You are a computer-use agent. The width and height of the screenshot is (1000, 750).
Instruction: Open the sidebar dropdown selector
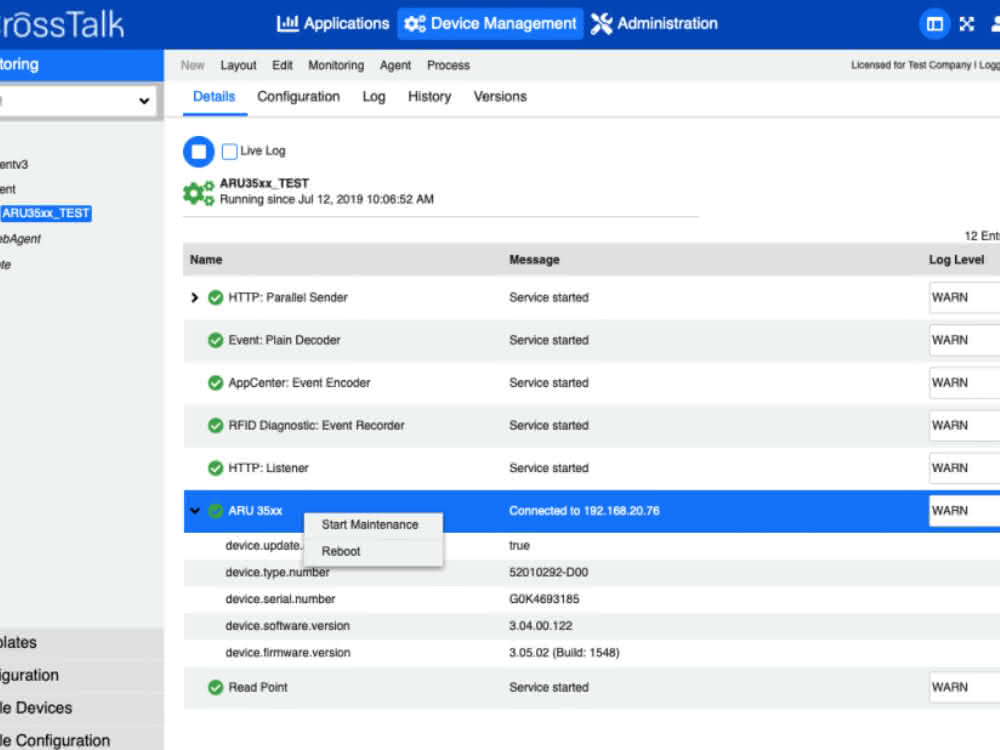[x=78, y=101]
